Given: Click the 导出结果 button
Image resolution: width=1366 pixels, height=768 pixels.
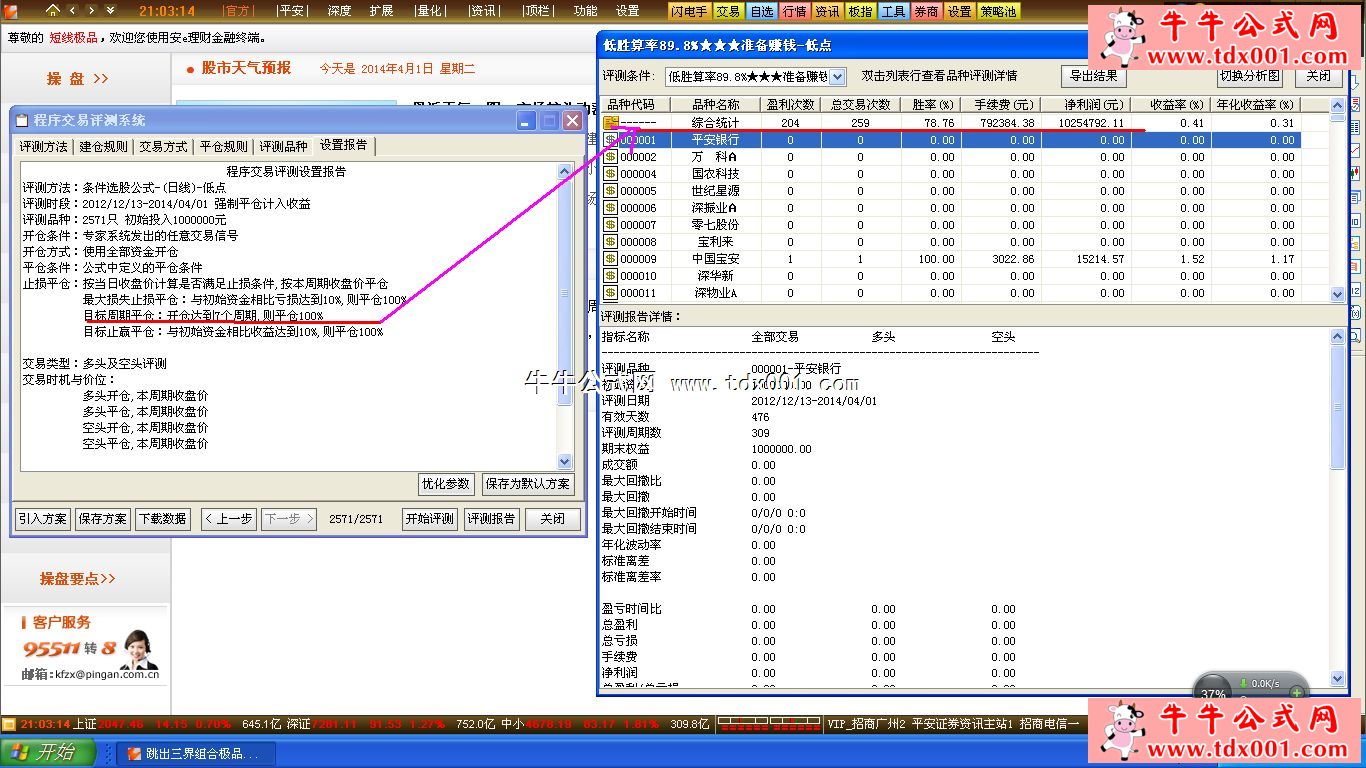Looking at the screenshot, I should click(1094, 76).
